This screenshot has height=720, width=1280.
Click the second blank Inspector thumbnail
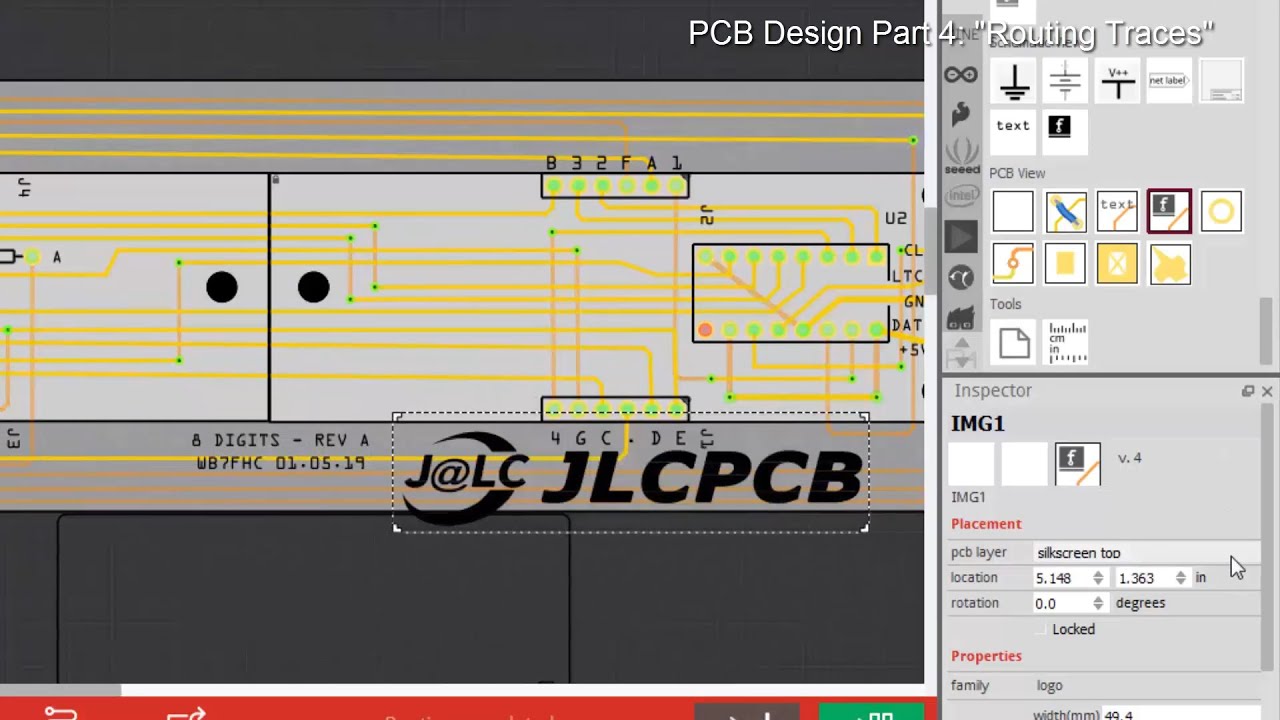tap(1024, 464)
